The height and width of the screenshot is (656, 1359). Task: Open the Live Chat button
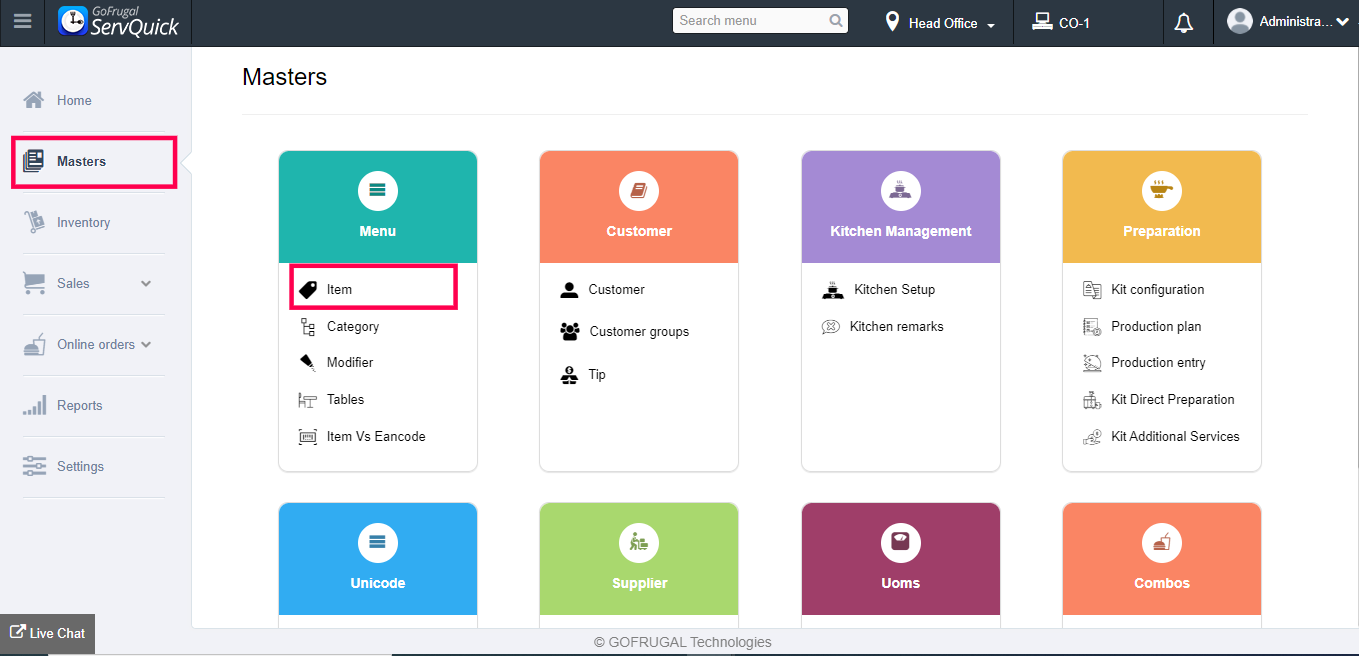point(47,633)
